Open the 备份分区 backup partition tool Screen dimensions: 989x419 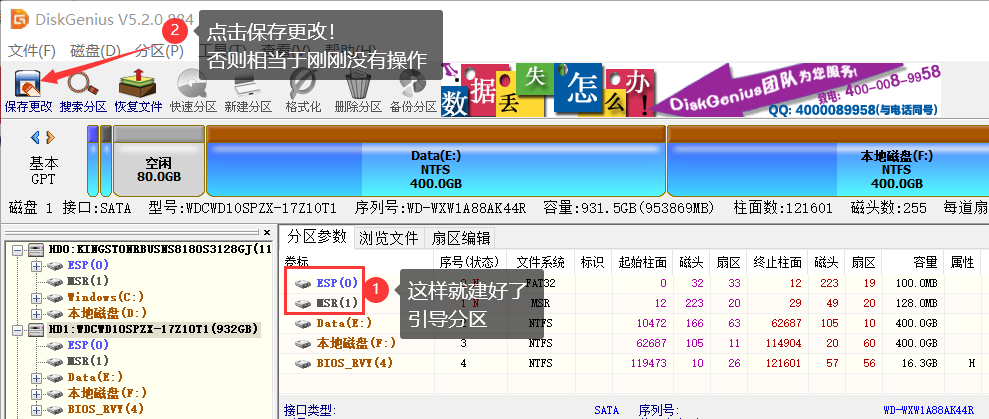[413, 85]
